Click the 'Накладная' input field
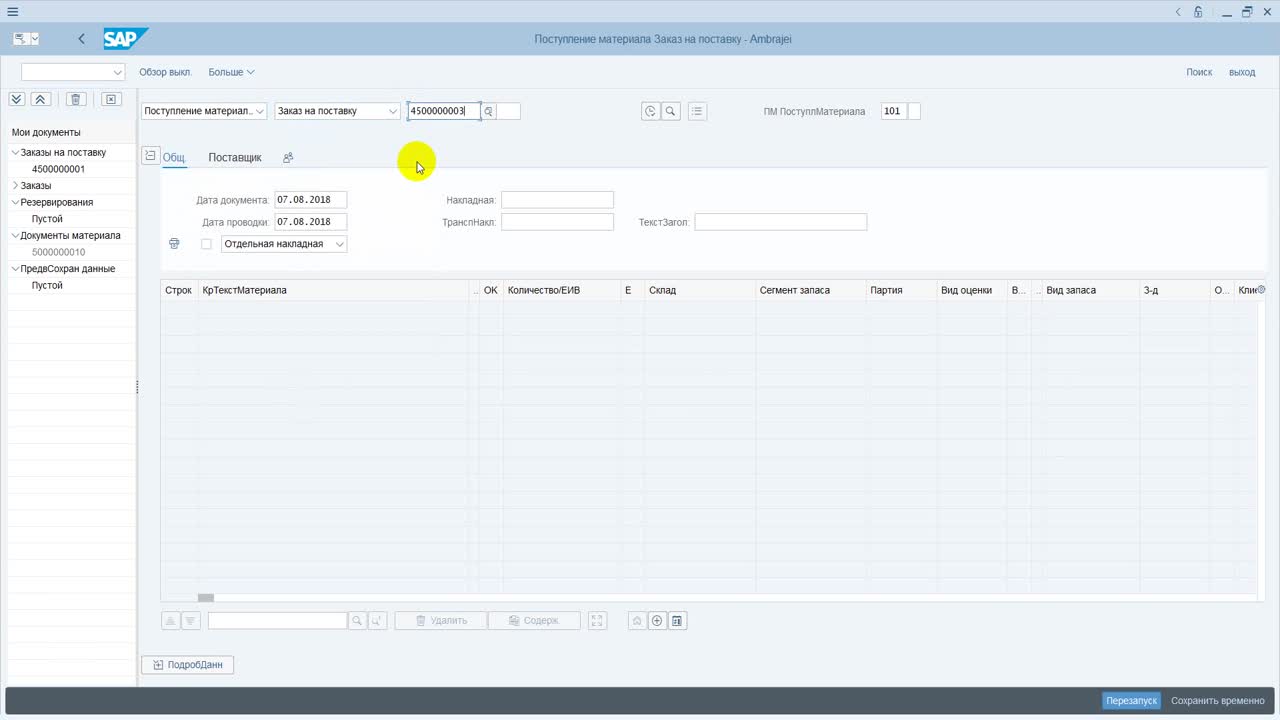1280x720 pixels. pos(557,200)
